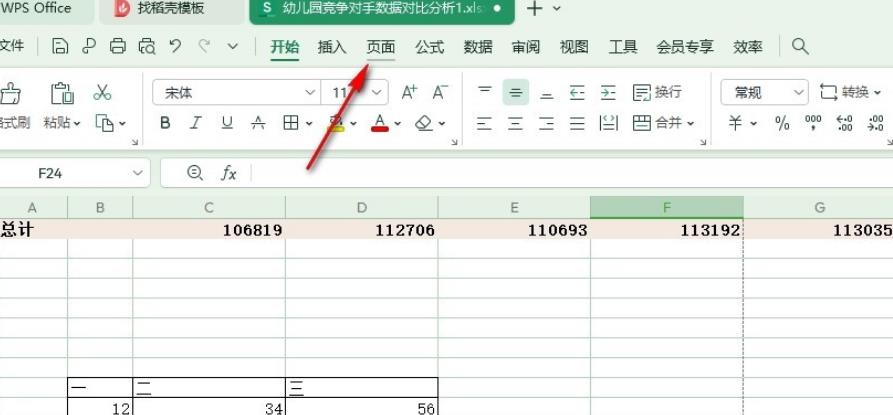Image resolution: width=893 pixels, height=415 pixels.
Task: Click the Eraser clear icon
Action: point(424,123)
